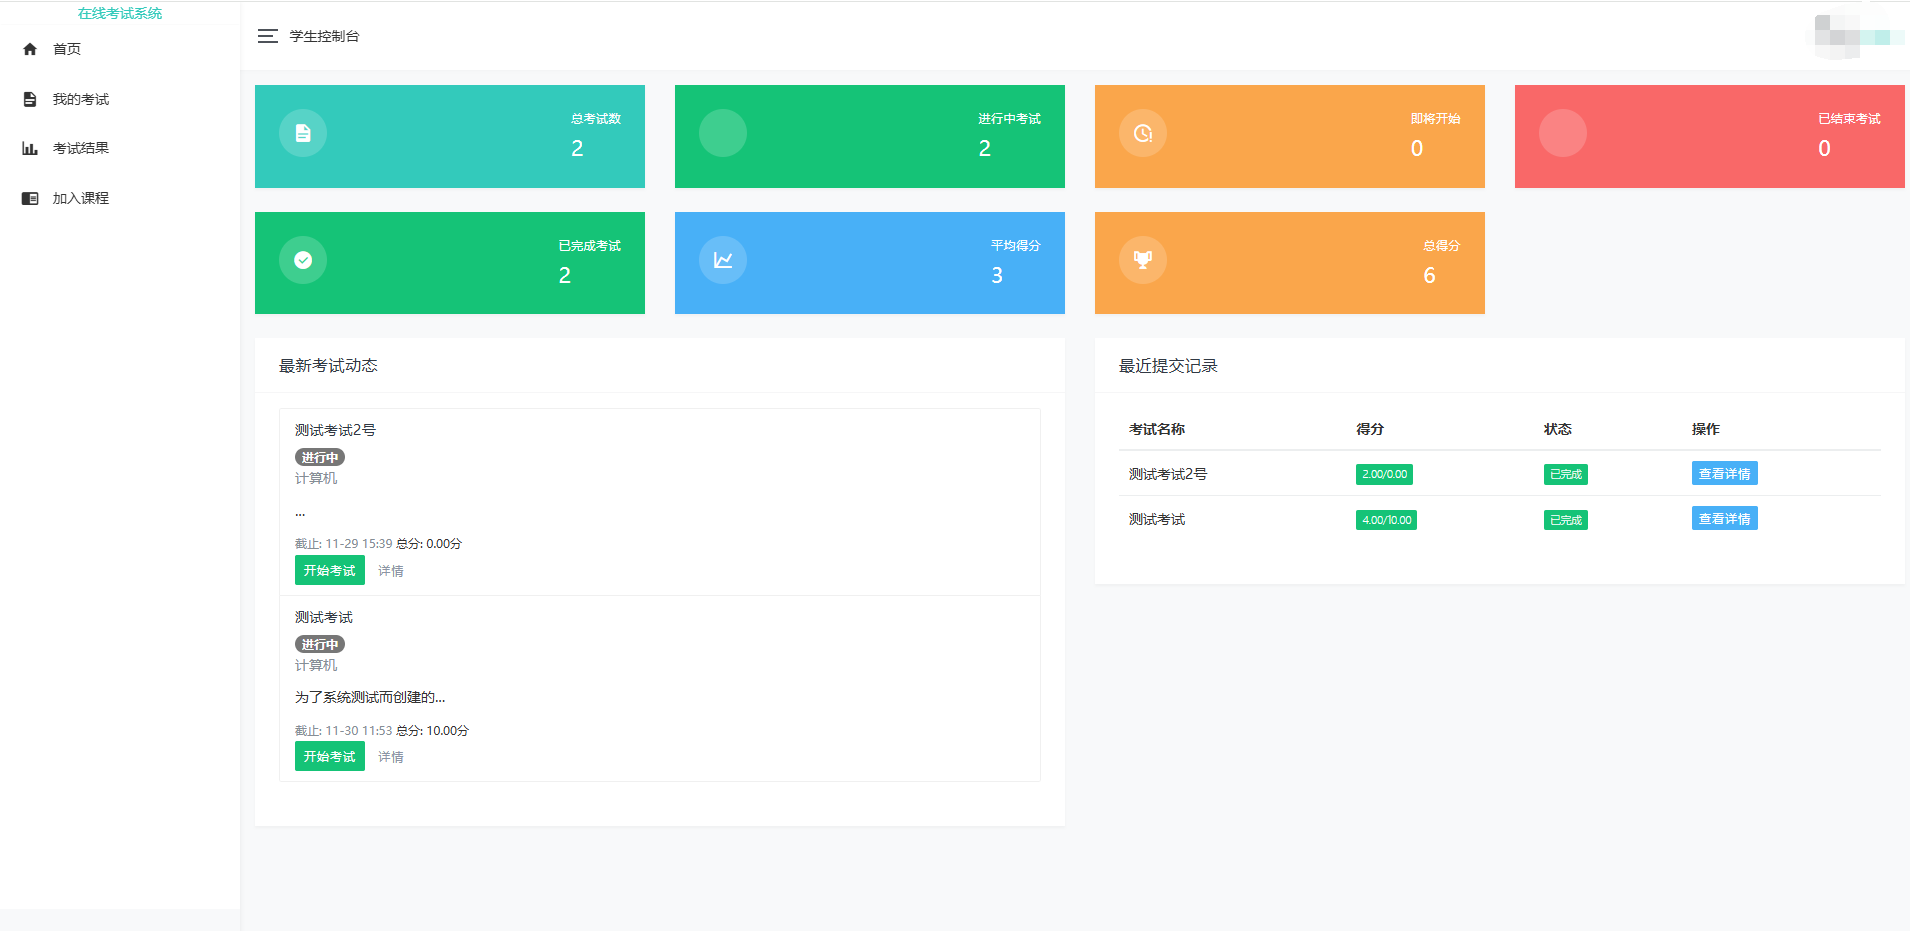The width and height of the screenshot is (1910, 931).
Task: Open 我的考试 in the sidebar menu
Action: pyautogui.click(x=81, y=99)
